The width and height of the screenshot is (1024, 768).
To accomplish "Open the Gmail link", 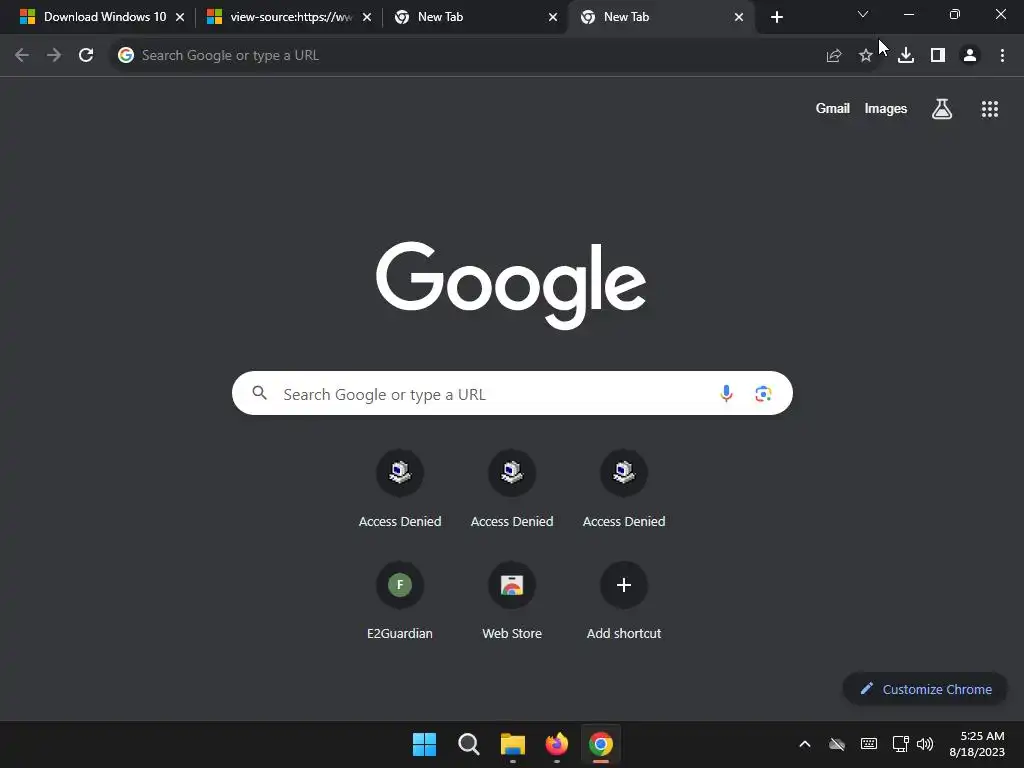I will coord(833,108).
